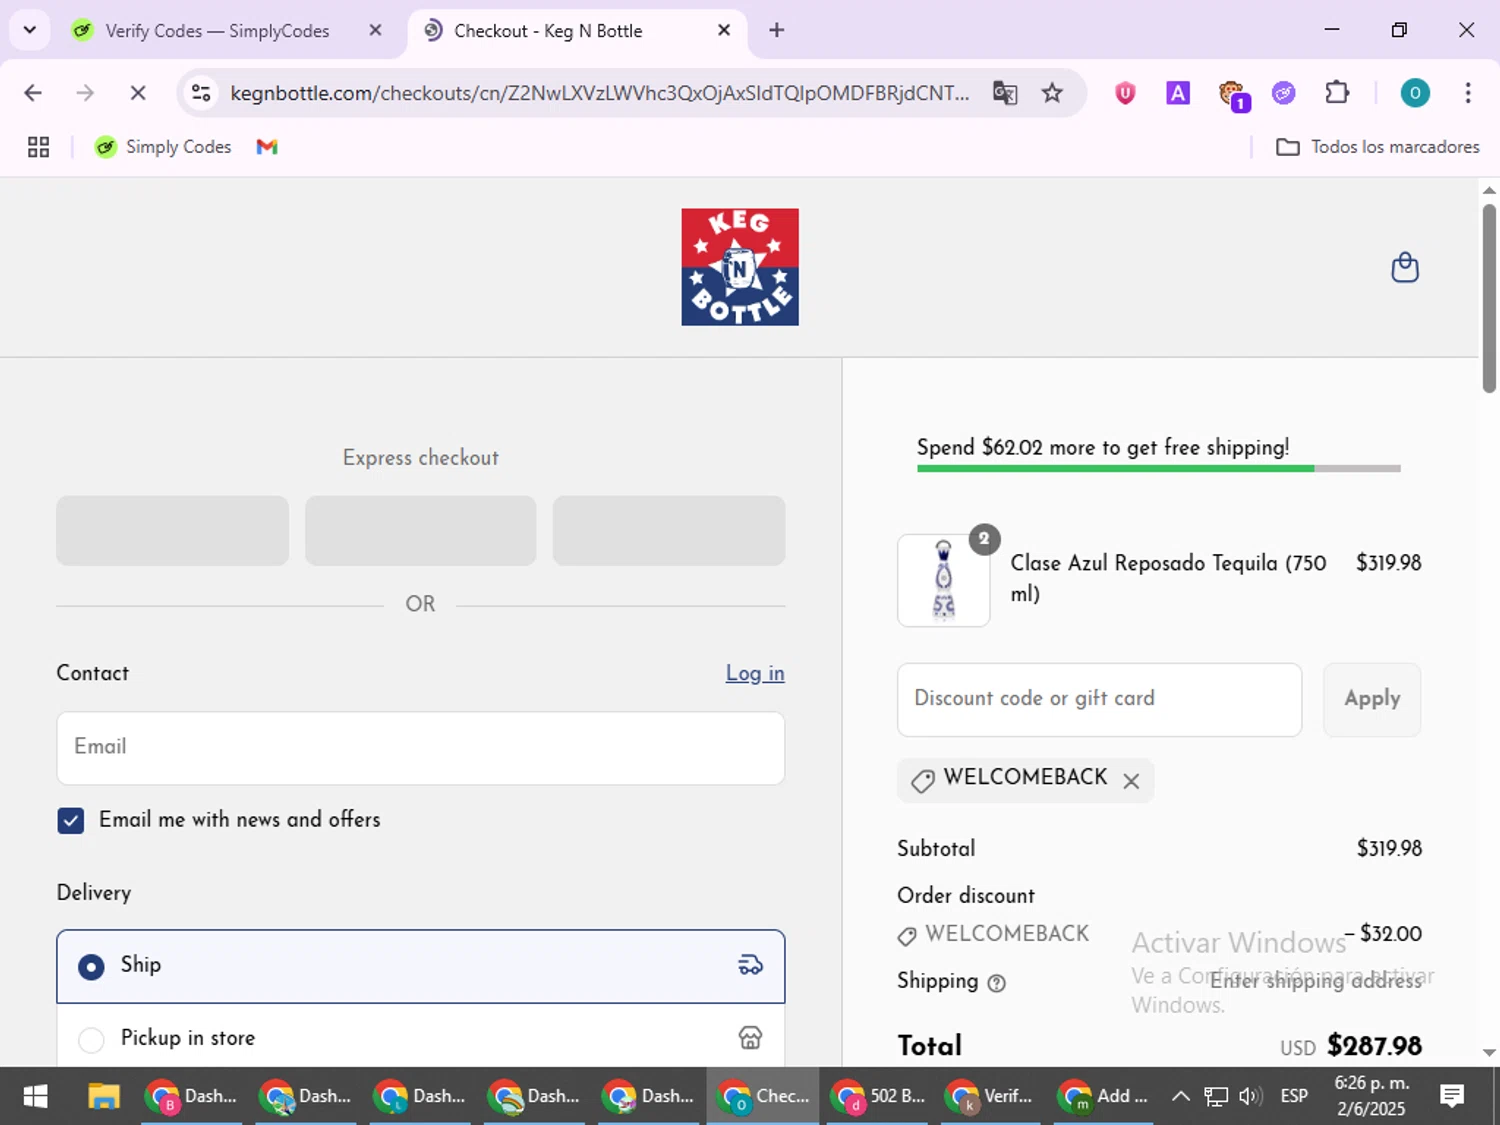Close the Verify Codes — SimplyCodes tab
This screenshot has height=1125, width=1500.
375,30
